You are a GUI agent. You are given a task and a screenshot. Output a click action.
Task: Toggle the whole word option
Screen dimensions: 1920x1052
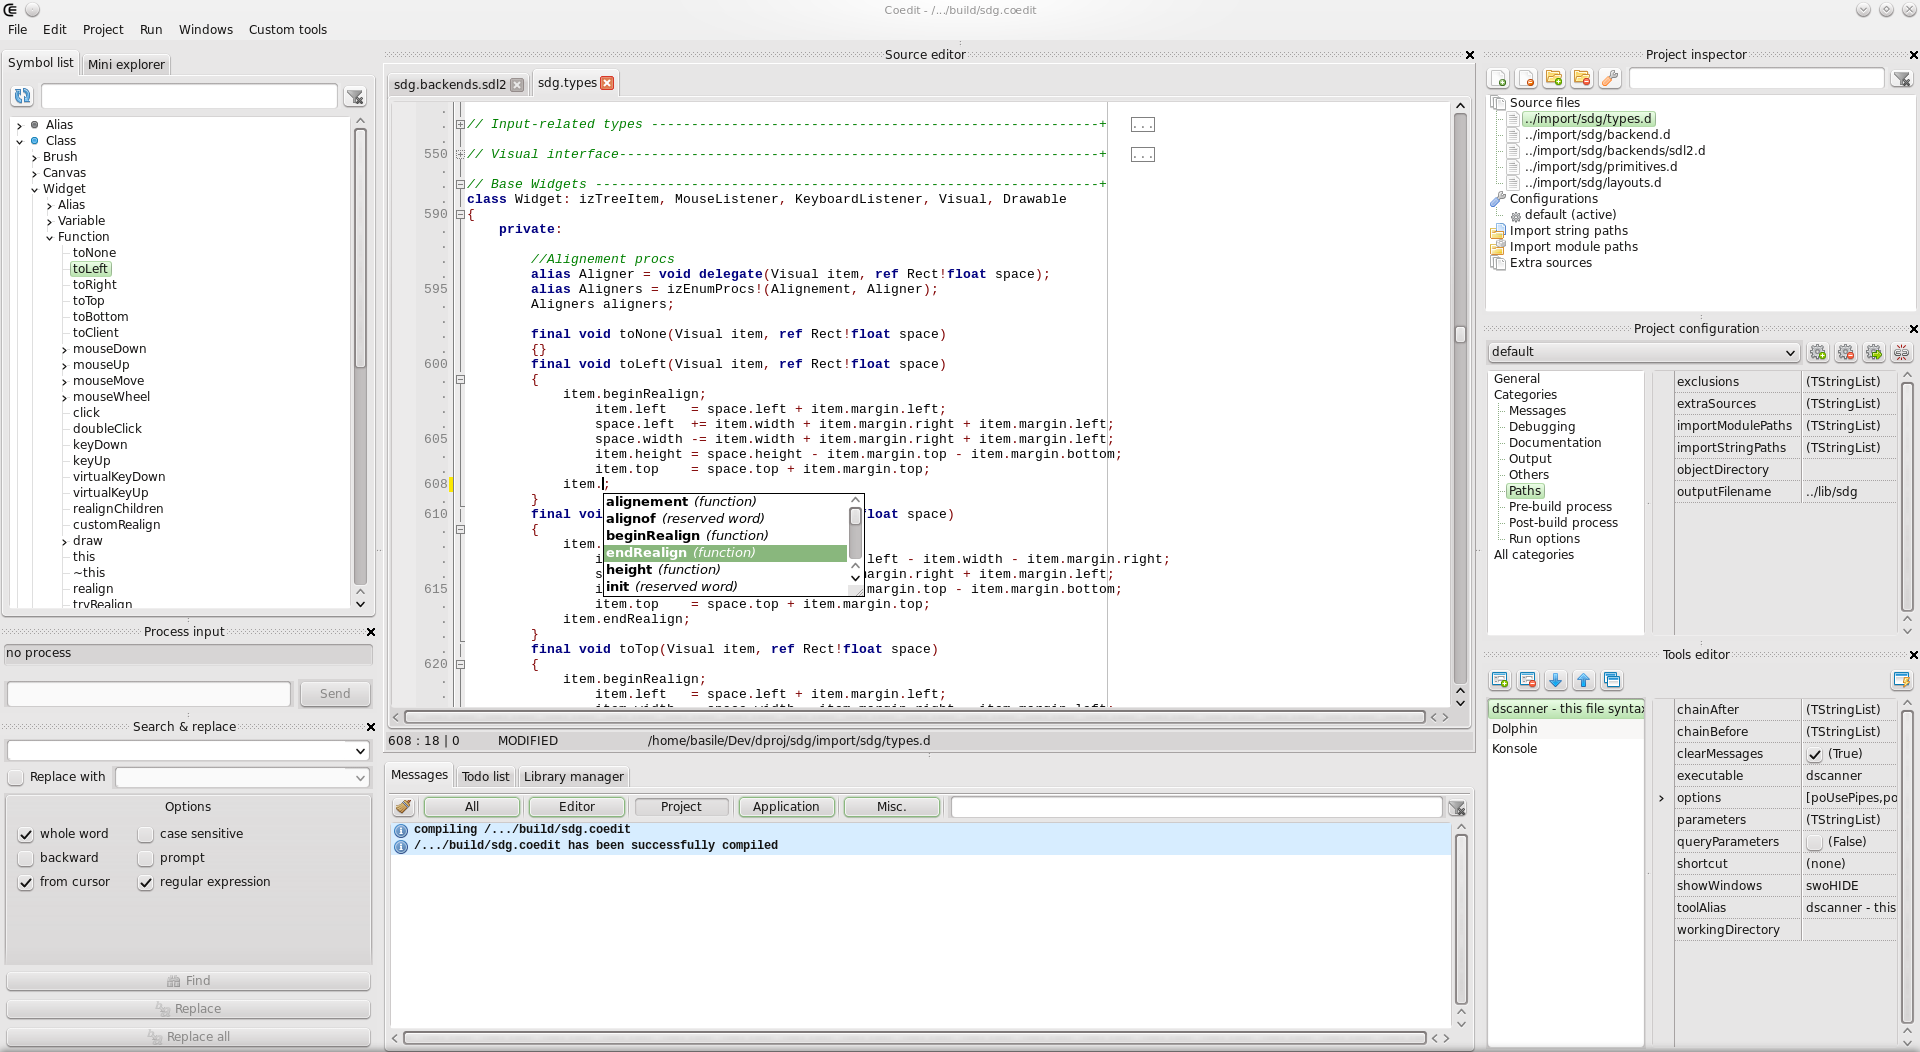coord(26,834)
